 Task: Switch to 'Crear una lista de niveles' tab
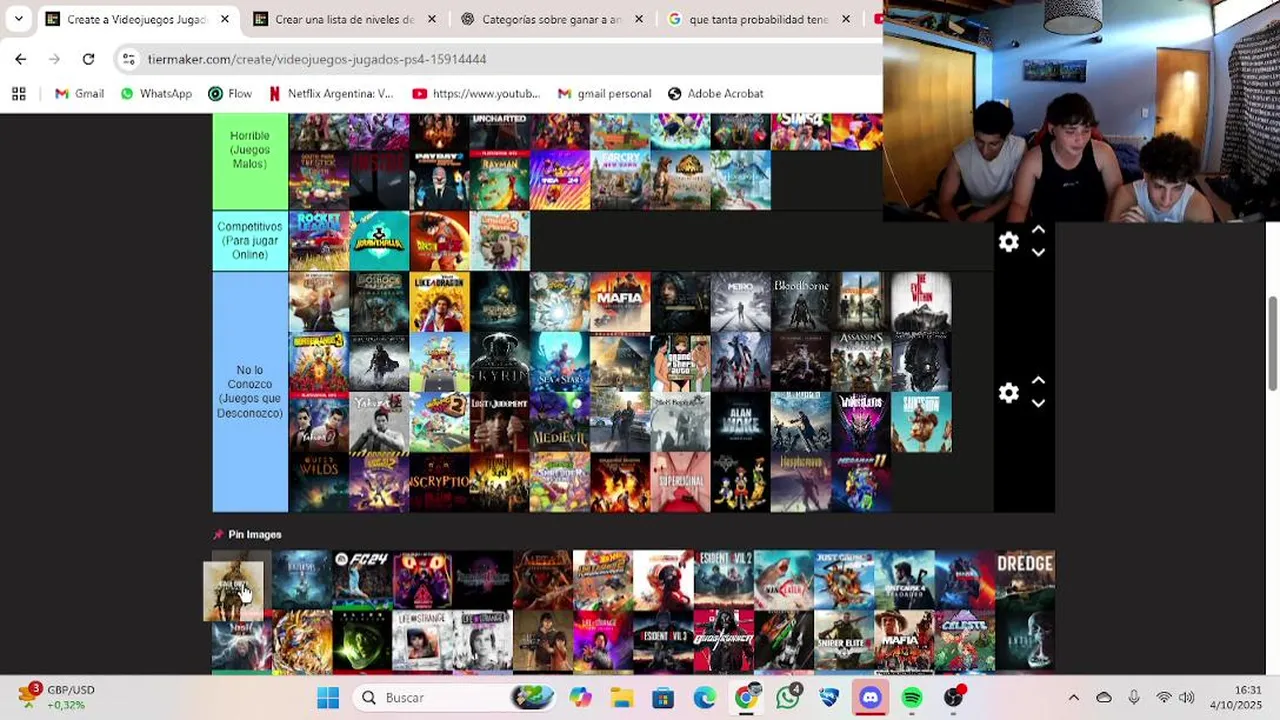click(345, 19)
